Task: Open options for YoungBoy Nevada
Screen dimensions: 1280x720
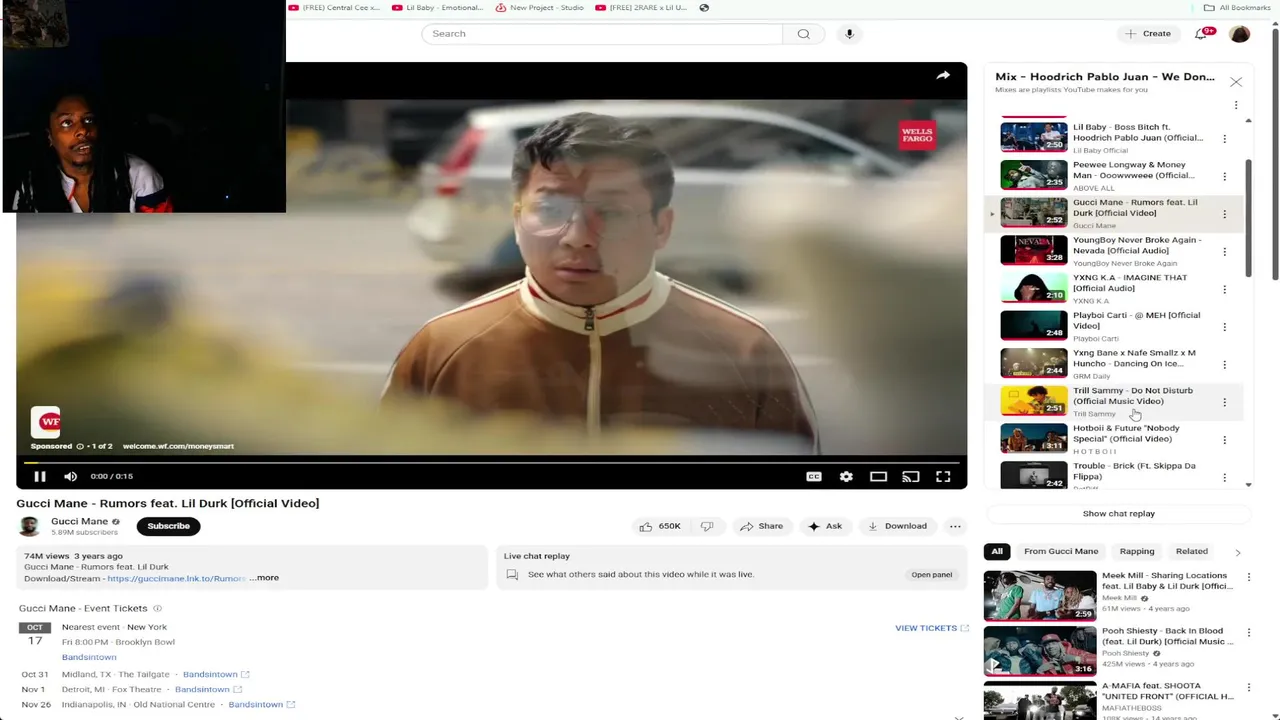Action: click(x=1224, y=252)
